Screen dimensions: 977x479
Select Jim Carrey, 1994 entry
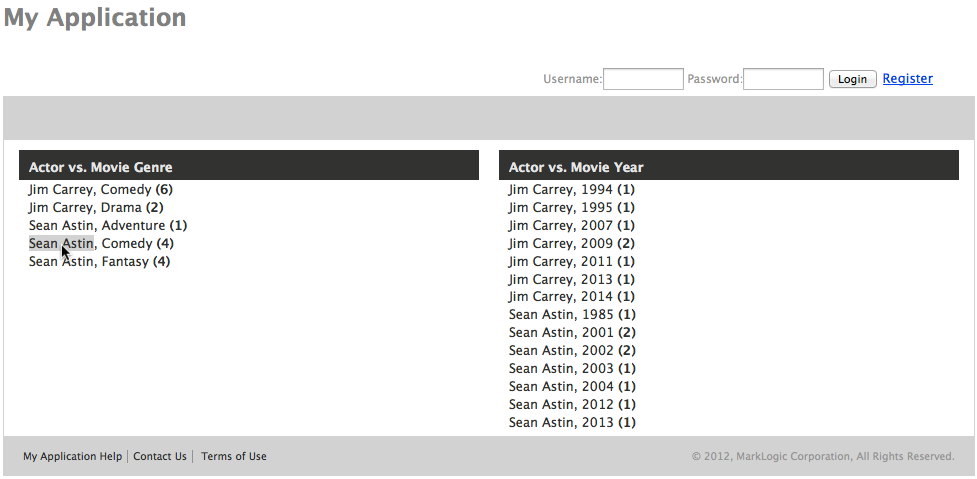click(x=560, y=189)
